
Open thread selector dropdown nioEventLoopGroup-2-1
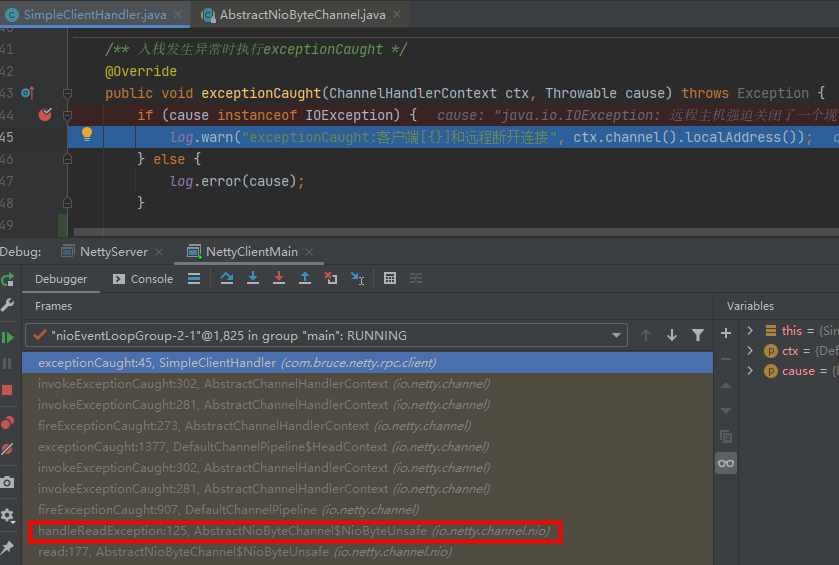click(x=326, y=335)
